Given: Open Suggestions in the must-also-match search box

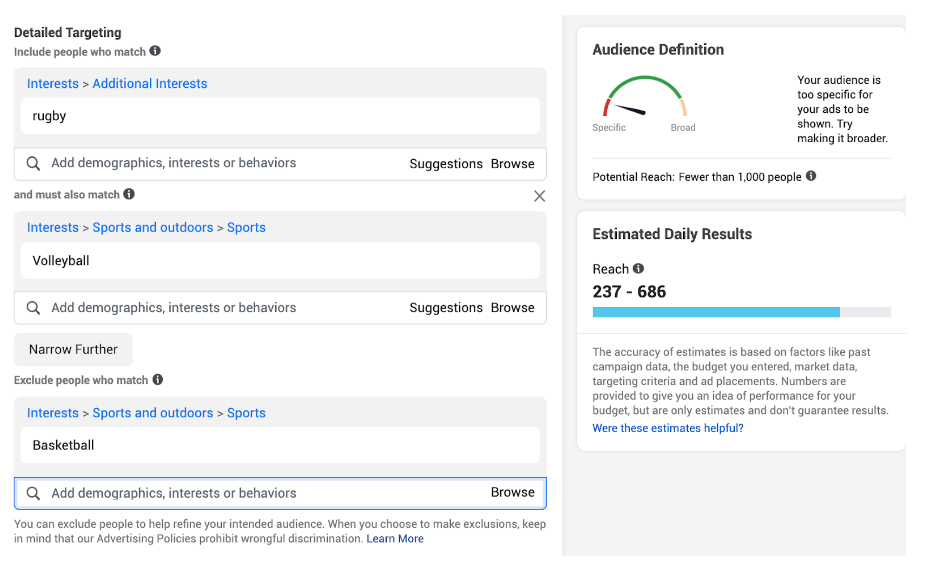Looking at the screenshot, I should coord(446,308).
